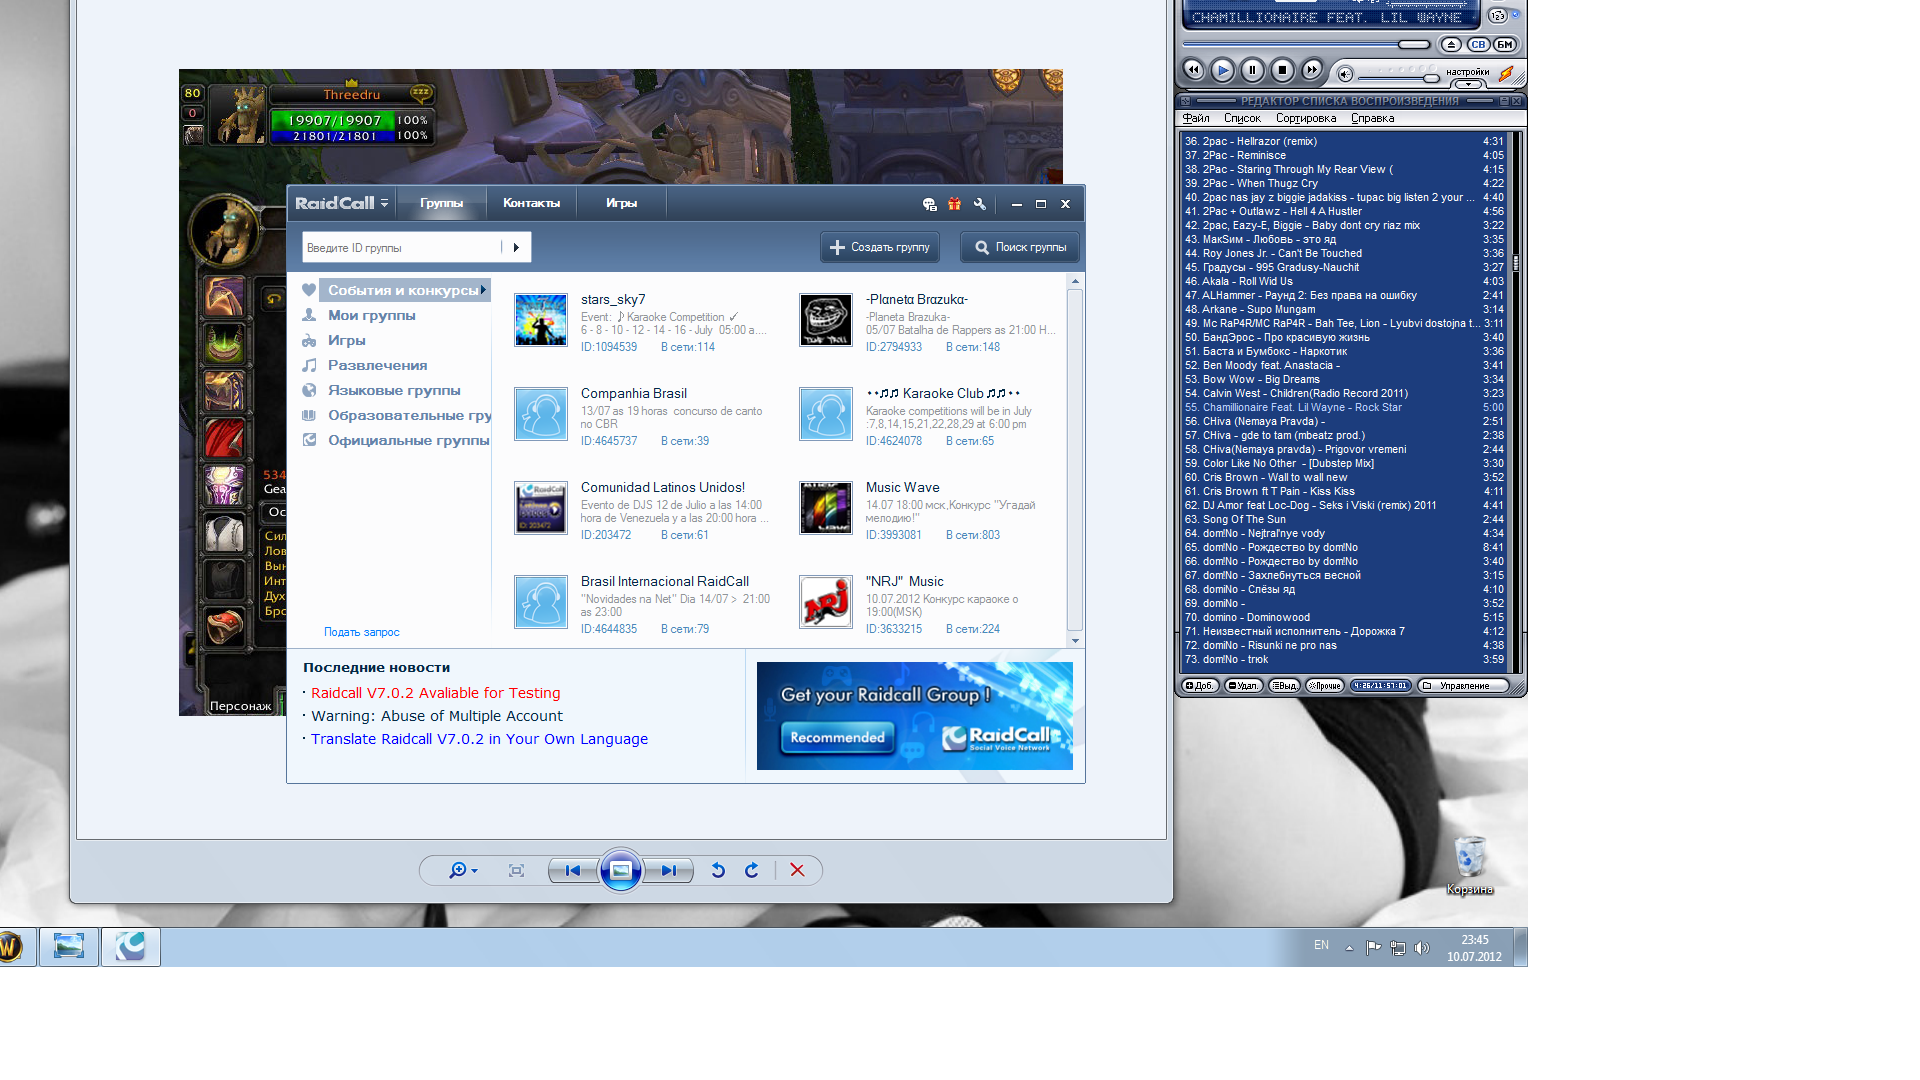Viewport: 1920px width, 1080px height.
Task: Click Winamp play button
Action: pos(1222,70)
